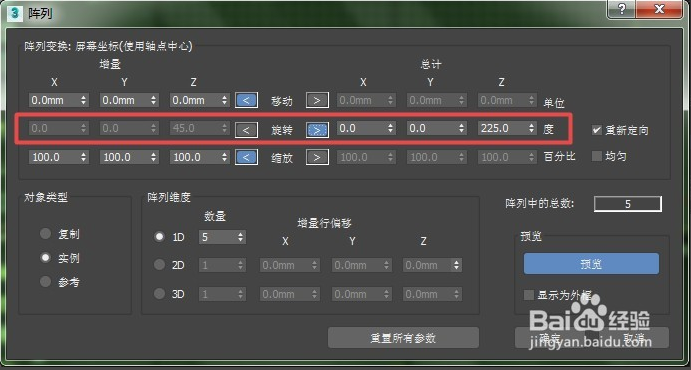Click the 移动 label
The image size is (691, 370).
(282, 101)
